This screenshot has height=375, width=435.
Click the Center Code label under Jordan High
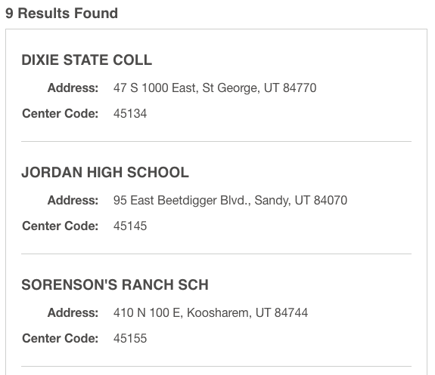[60, 226]
